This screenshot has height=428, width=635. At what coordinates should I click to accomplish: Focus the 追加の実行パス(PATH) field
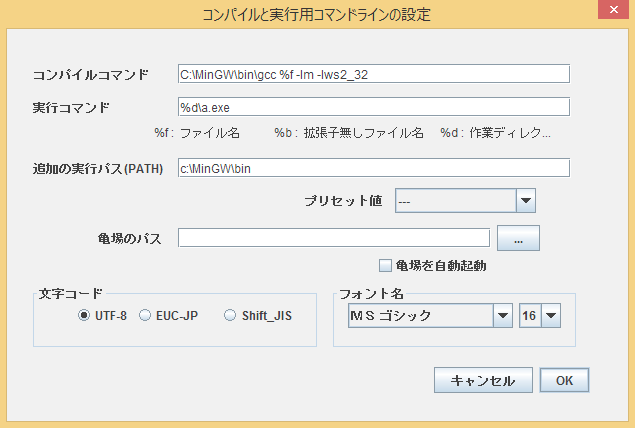(373, 168)
